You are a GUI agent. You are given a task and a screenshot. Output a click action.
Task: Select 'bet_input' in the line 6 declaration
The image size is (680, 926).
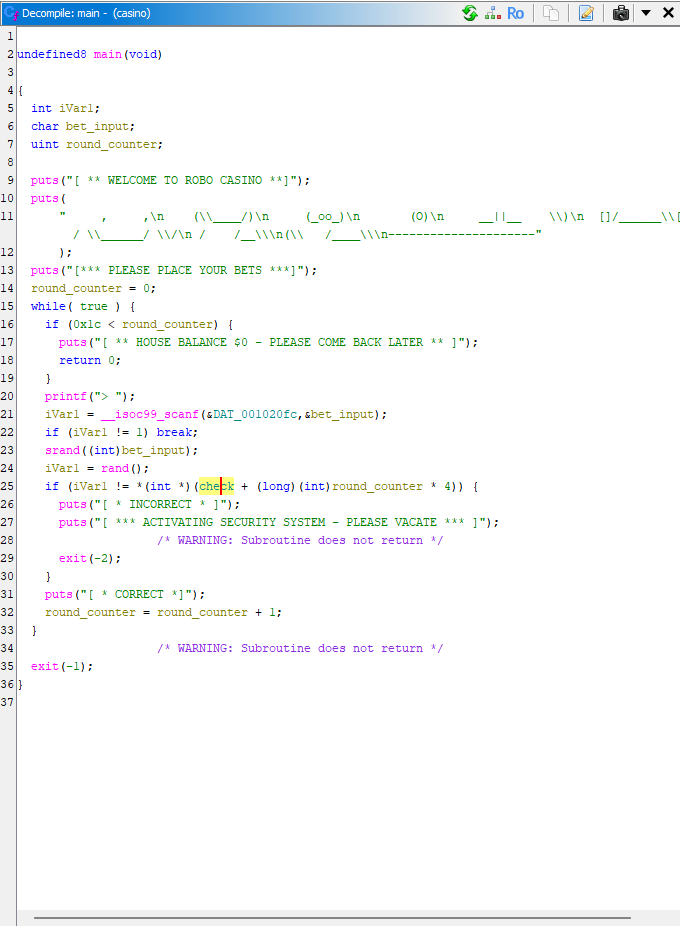[97, 126]
